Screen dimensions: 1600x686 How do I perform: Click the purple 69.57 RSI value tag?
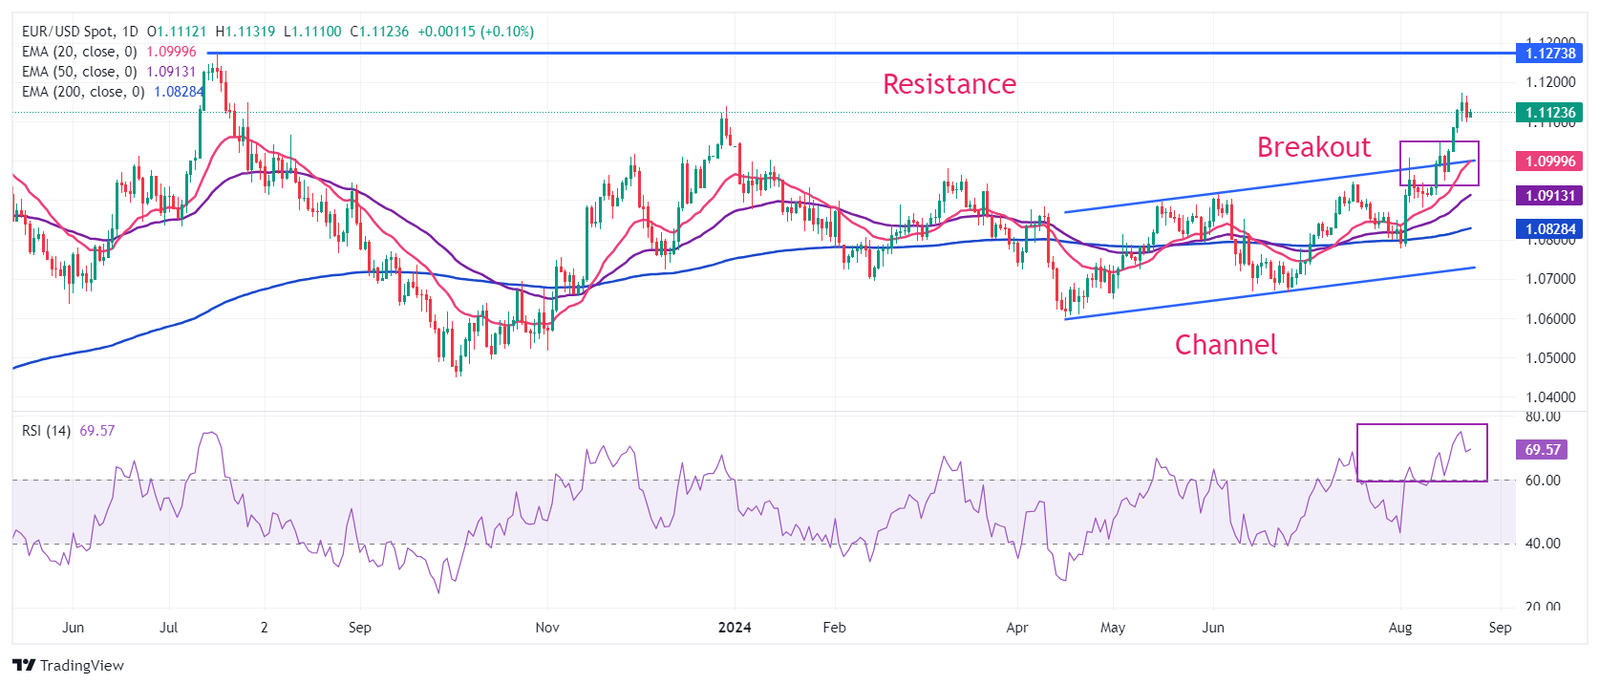pos(1542,450)
